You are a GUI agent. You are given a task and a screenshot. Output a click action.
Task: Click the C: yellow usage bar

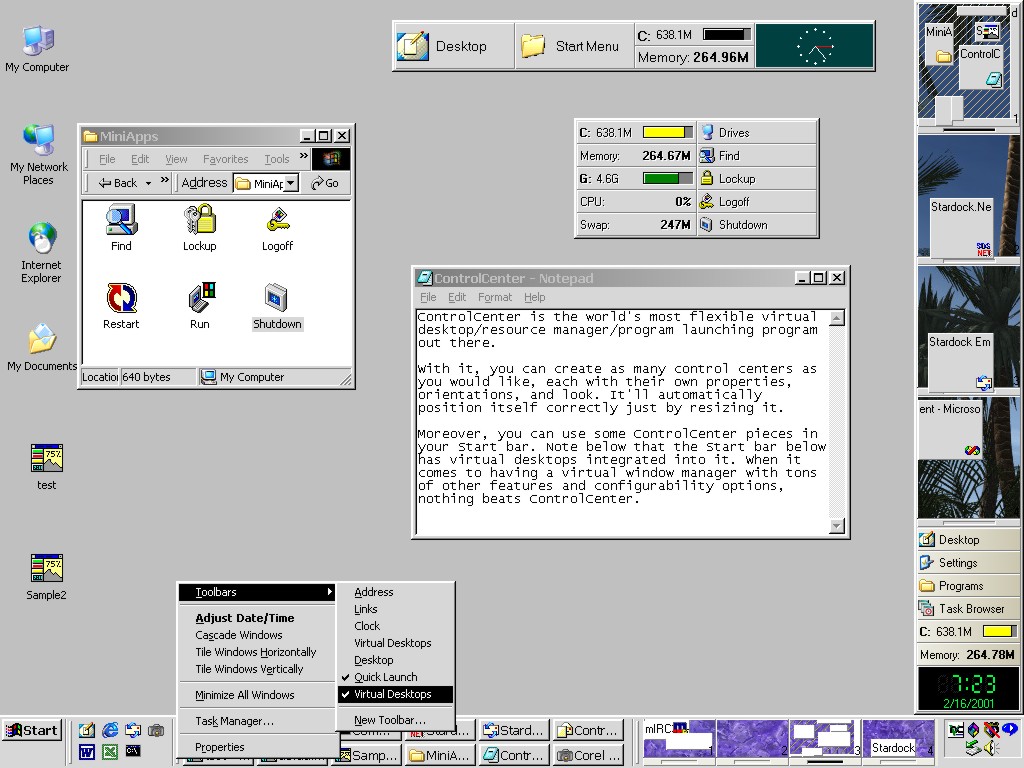point(667,133)
